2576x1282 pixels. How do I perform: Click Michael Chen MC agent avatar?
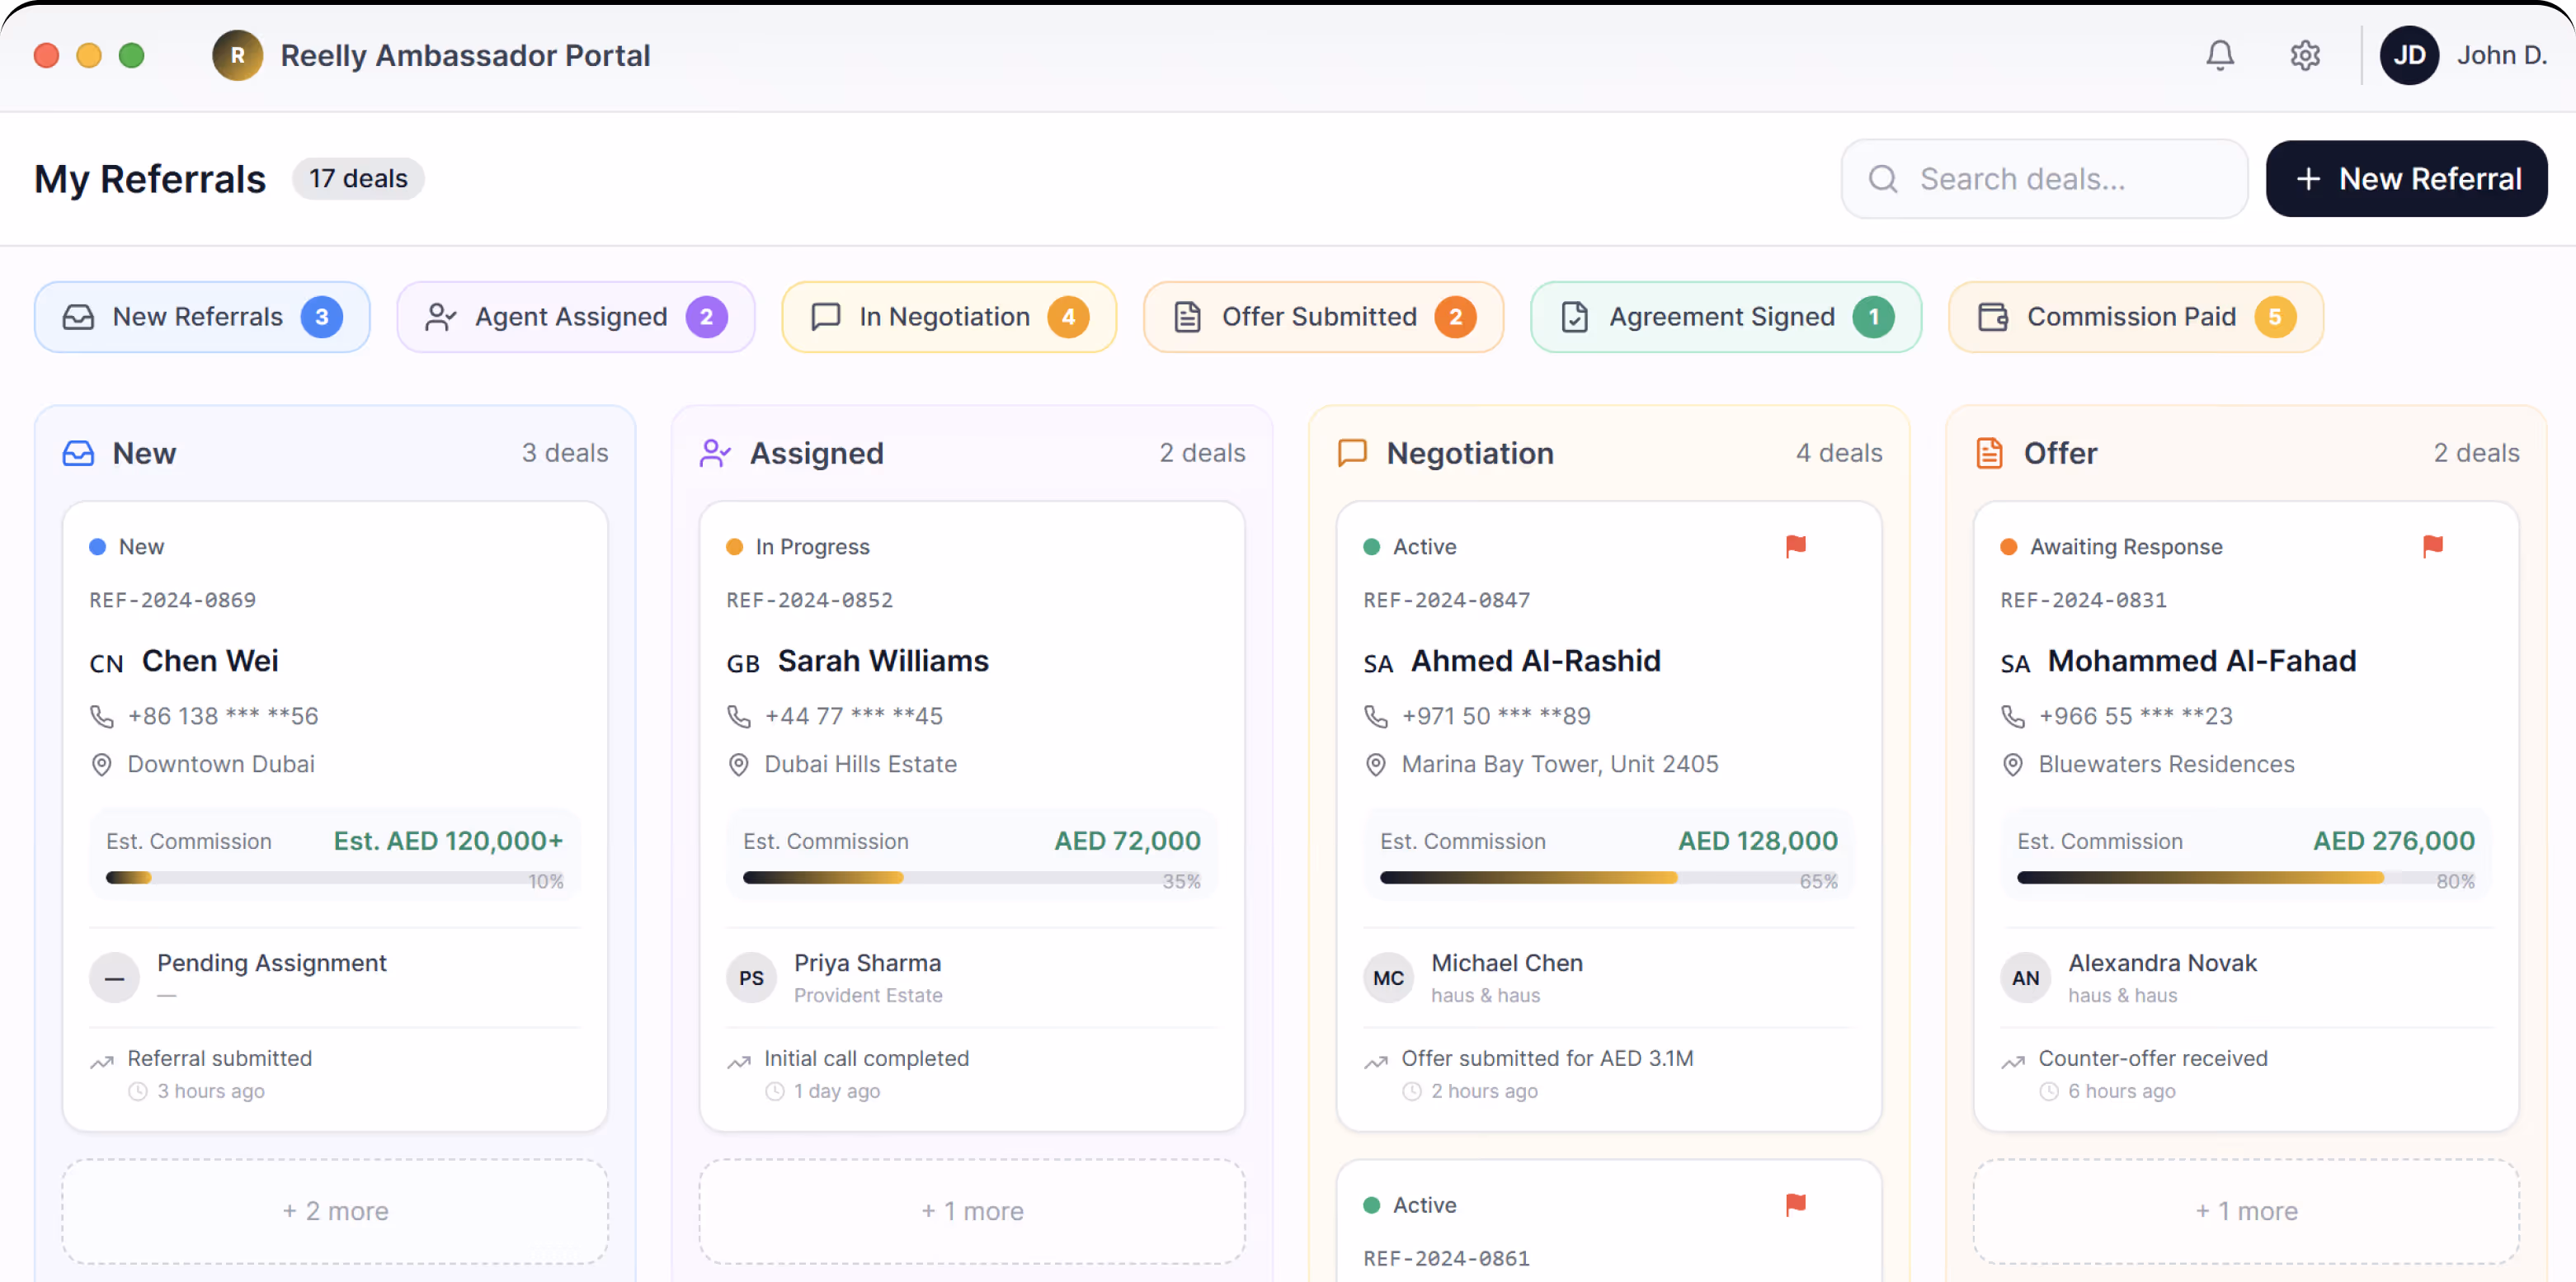1388,978
